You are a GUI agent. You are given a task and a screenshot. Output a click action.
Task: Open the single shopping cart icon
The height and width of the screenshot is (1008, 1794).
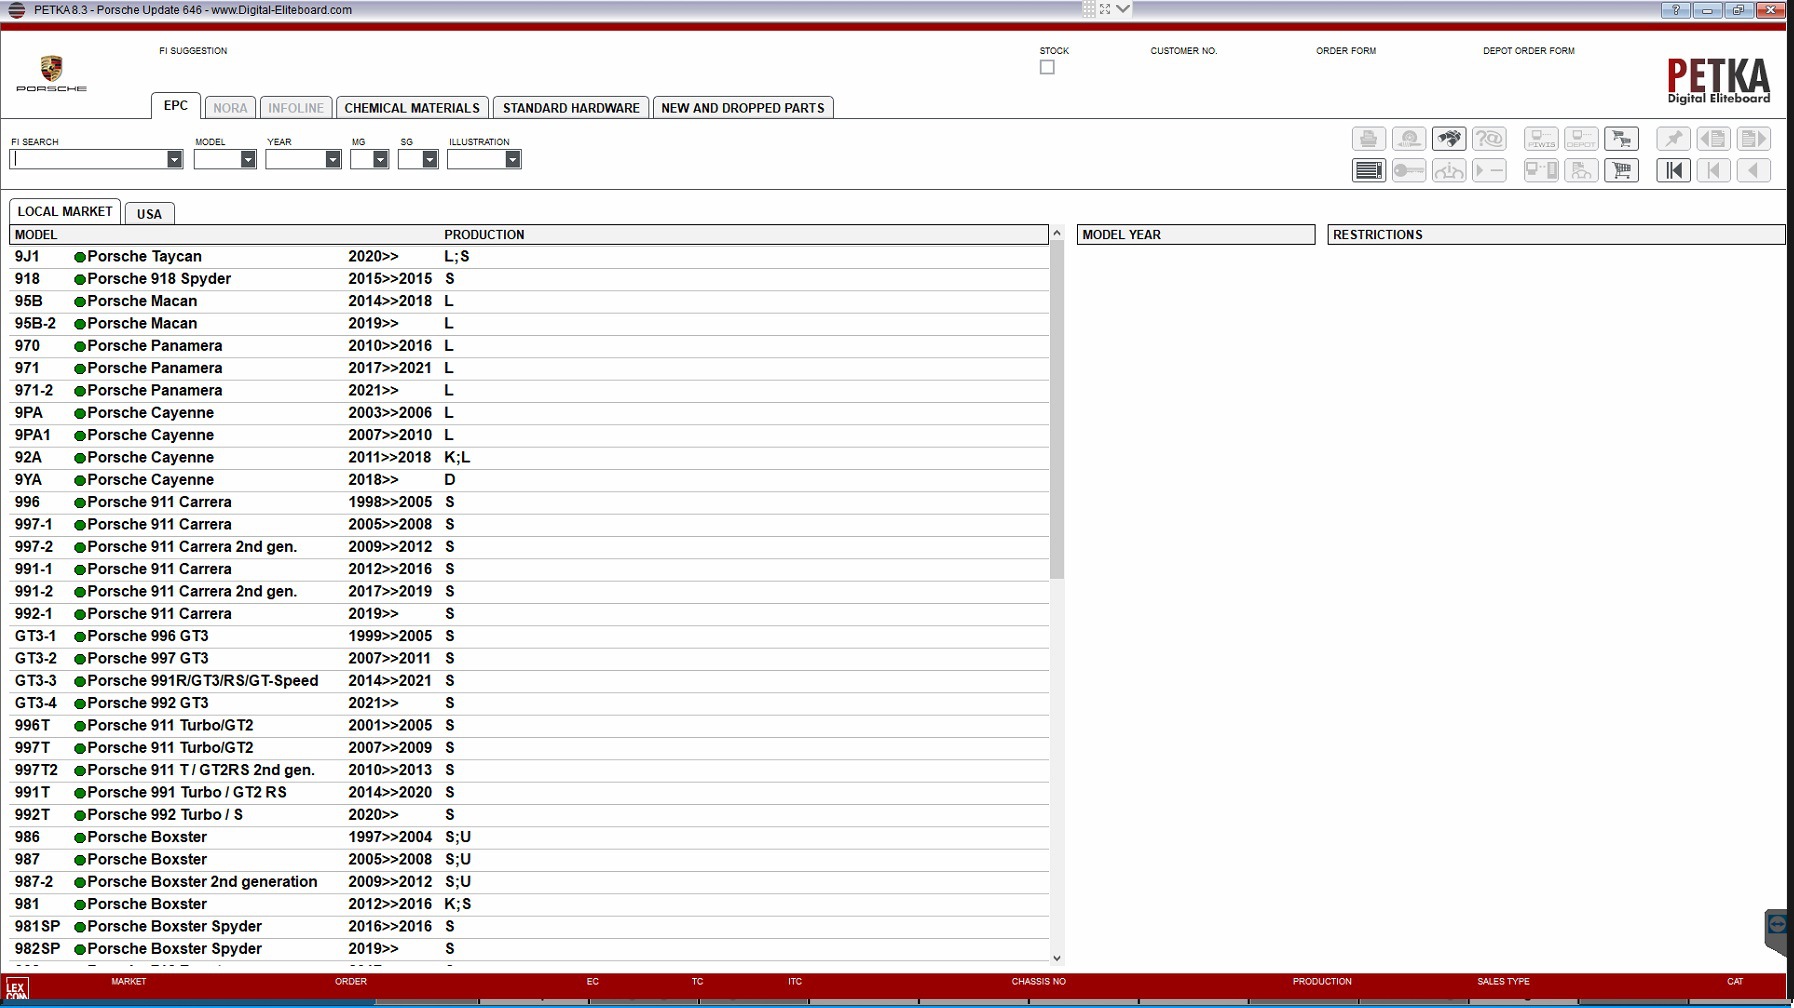pos(1621,171)
